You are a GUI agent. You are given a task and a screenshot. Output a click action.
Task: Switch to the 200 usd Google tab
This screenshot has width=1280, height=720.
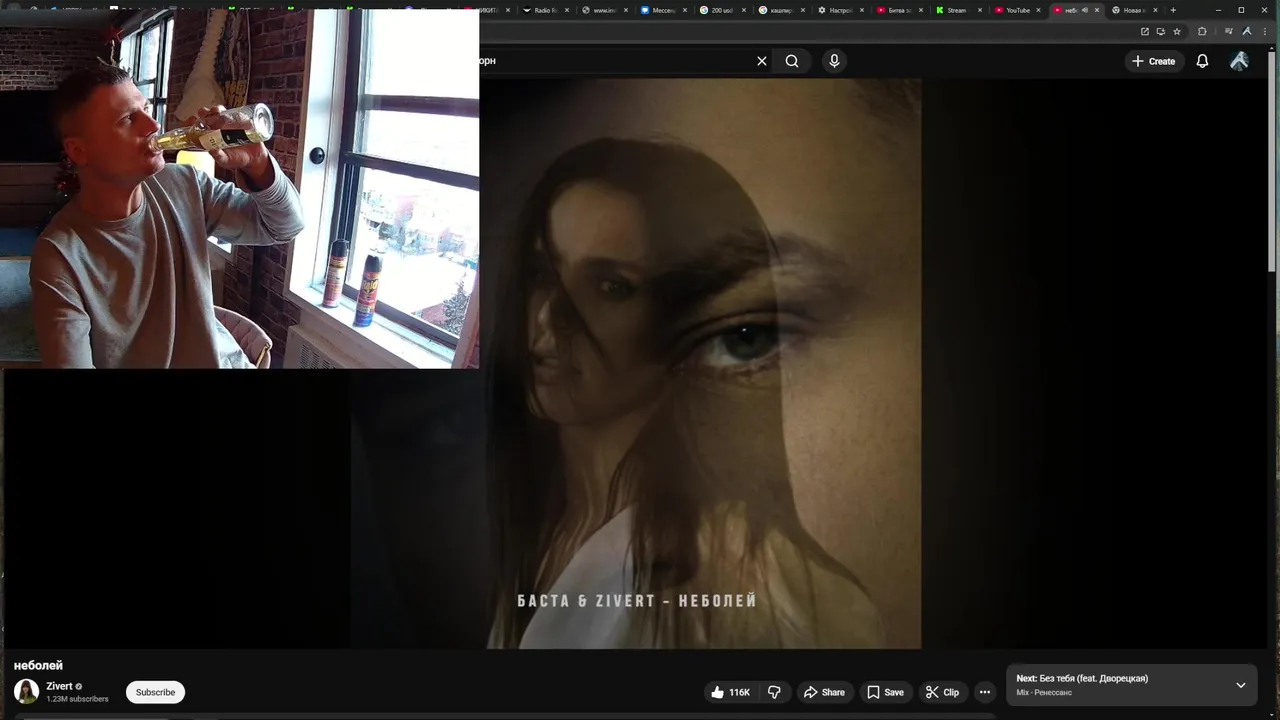[x=722, y=10]
